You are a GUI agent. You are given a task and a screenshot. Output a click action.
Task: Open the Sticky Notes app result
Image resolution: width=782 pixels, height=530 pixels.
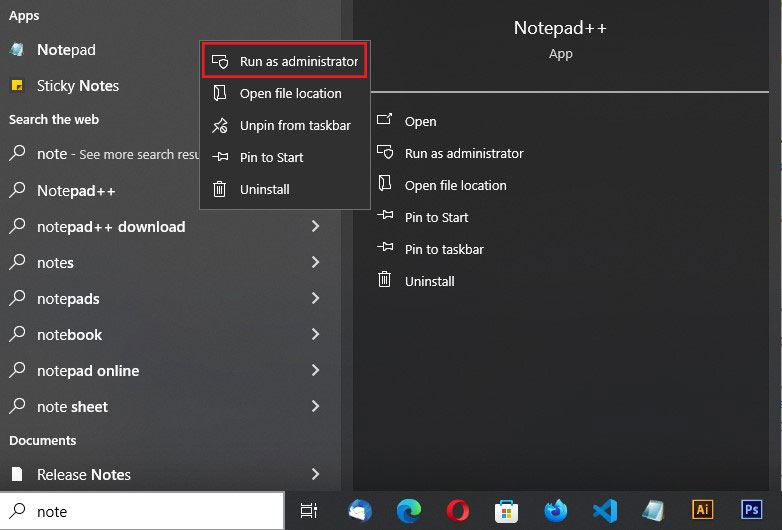(100, 86)
